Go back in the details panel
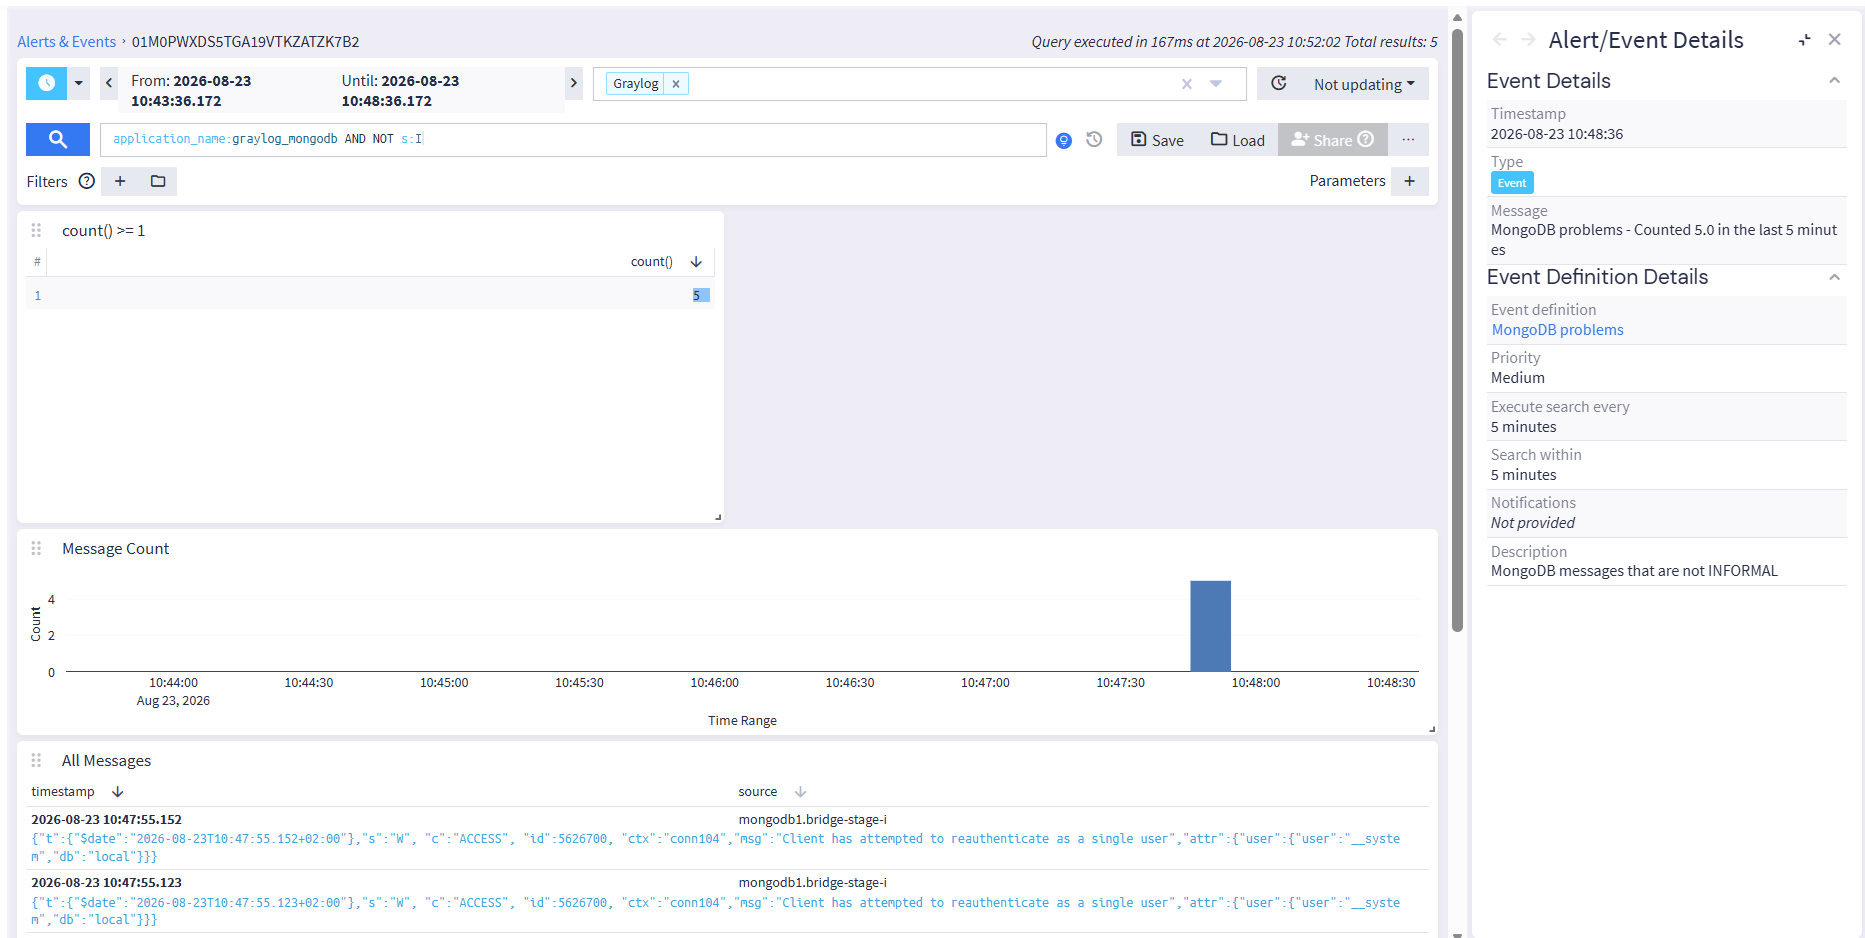 [x=1499, y=40]
